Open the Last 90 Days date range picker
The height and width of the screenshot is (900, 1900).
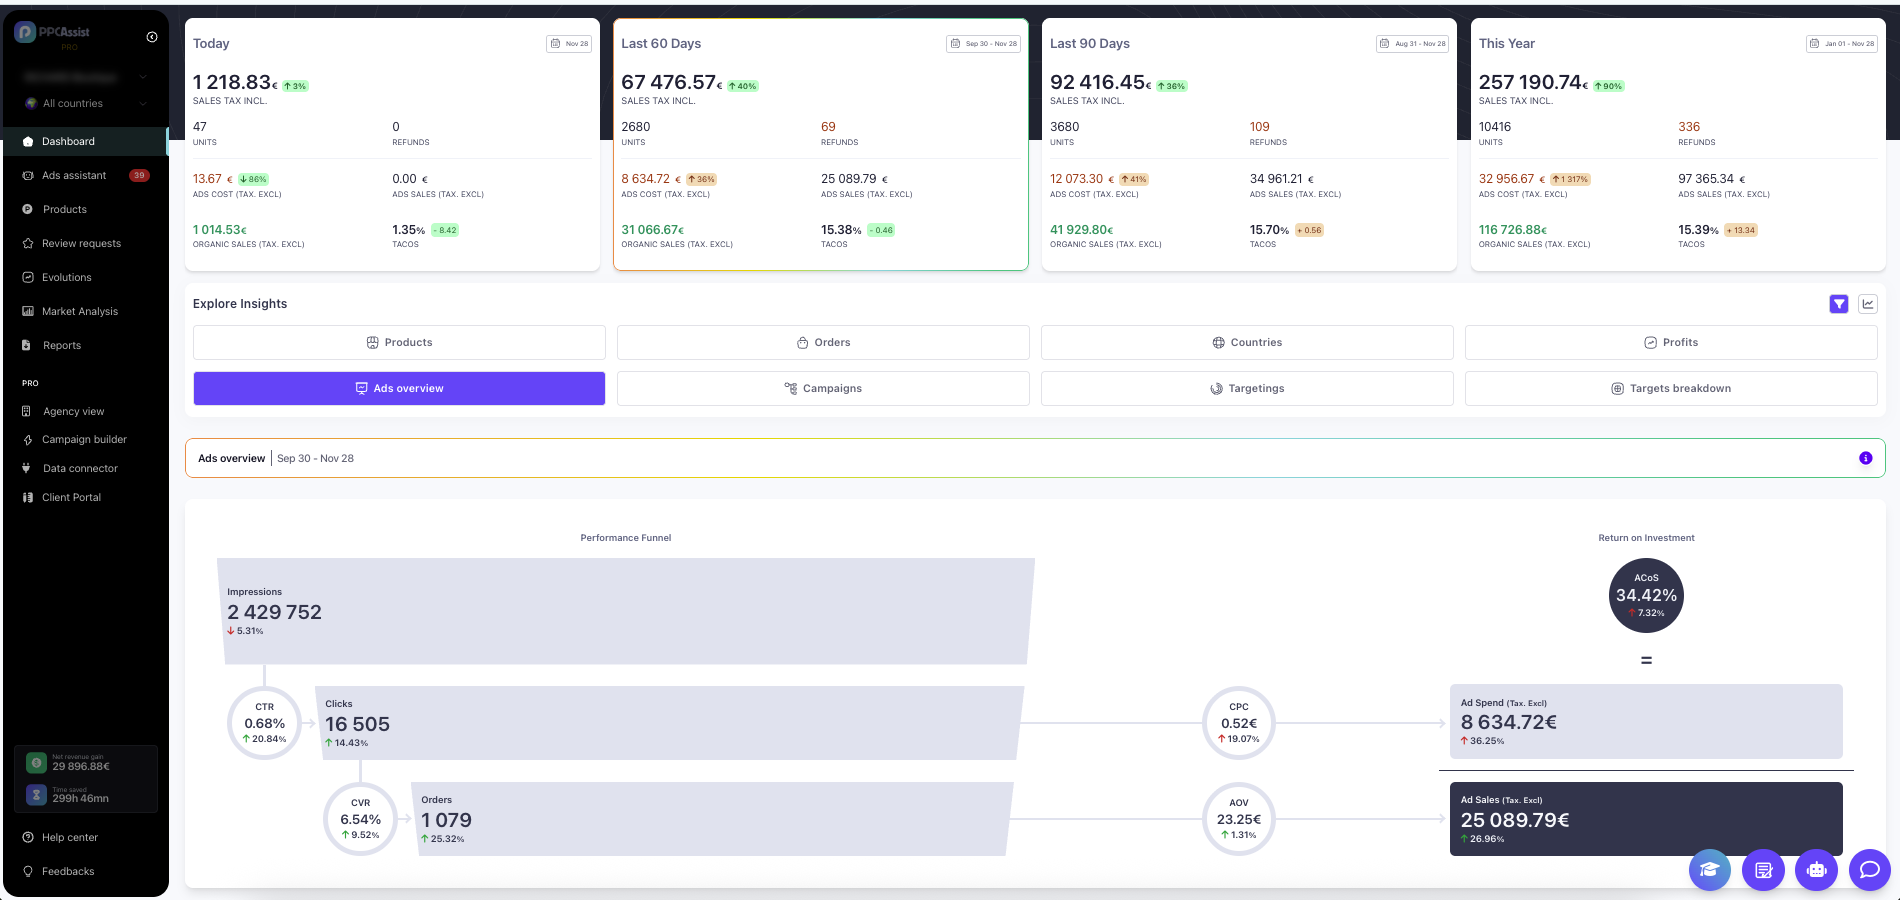(1412, 44)
